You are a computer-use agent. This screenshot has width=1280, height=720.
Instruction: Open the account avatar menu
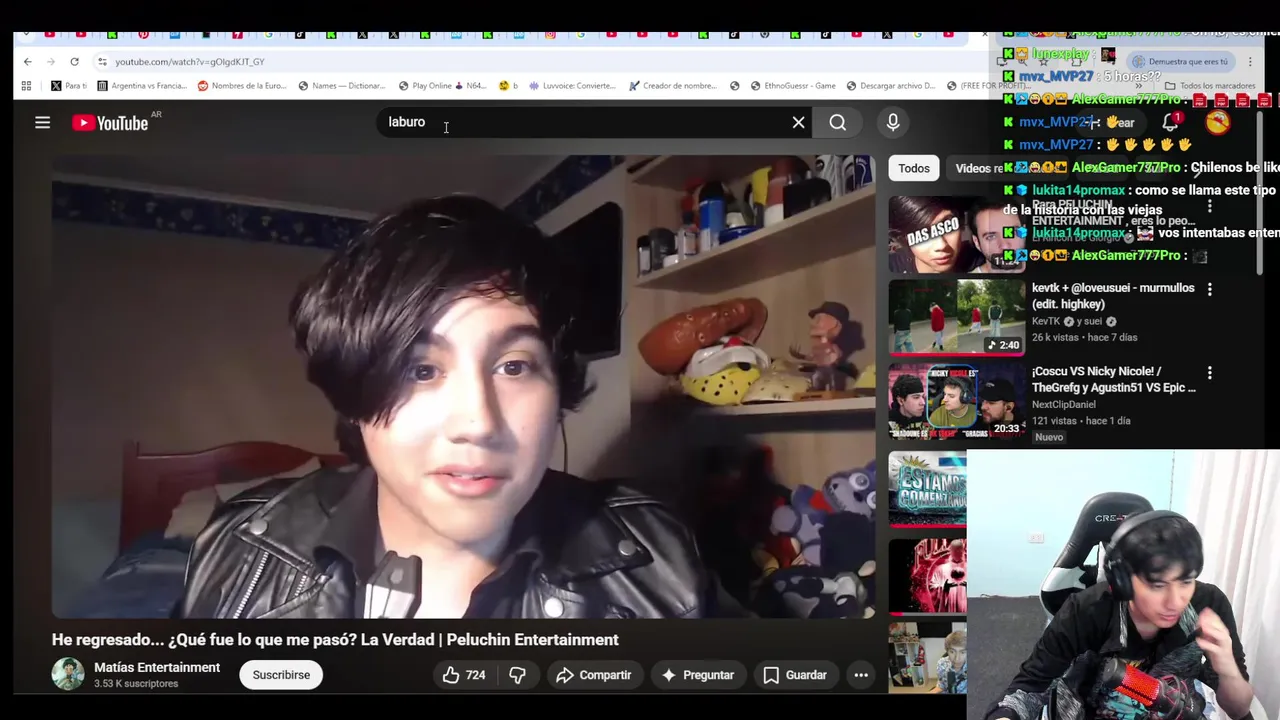(1217, 122)
